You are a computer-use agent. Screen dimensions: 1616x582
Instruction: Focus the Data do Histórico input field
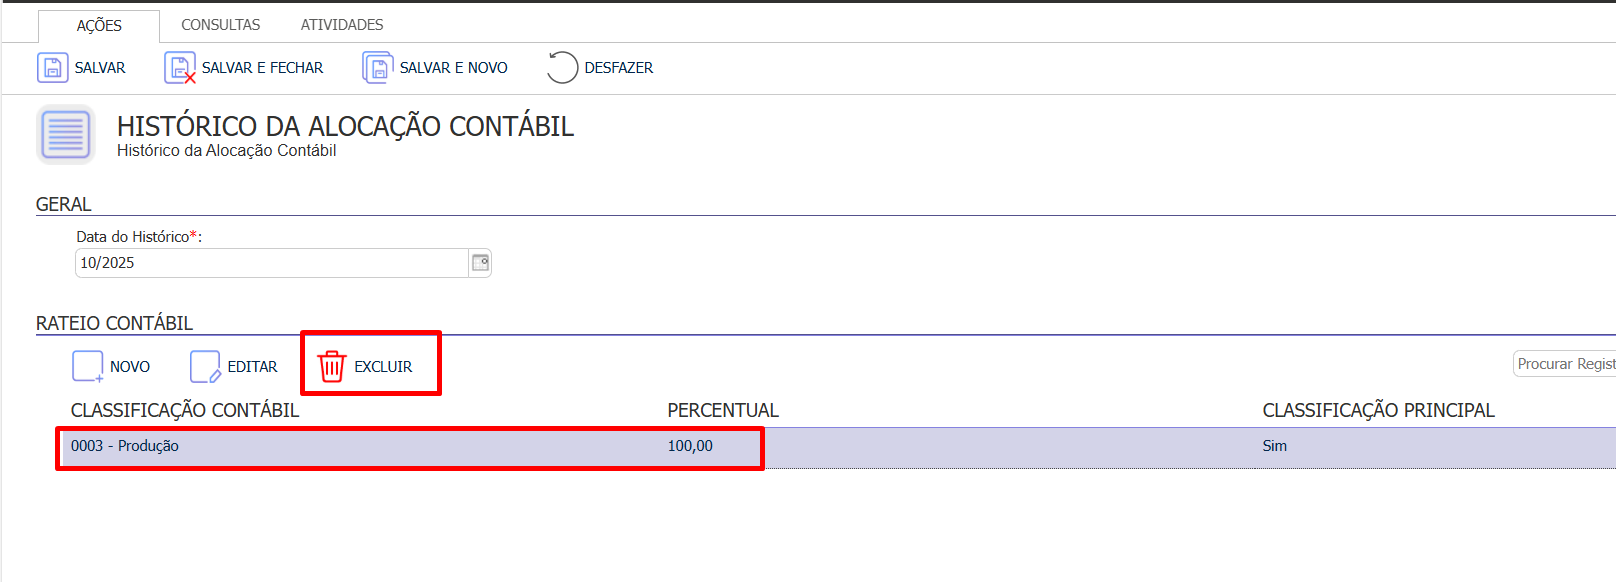point(270,263)
